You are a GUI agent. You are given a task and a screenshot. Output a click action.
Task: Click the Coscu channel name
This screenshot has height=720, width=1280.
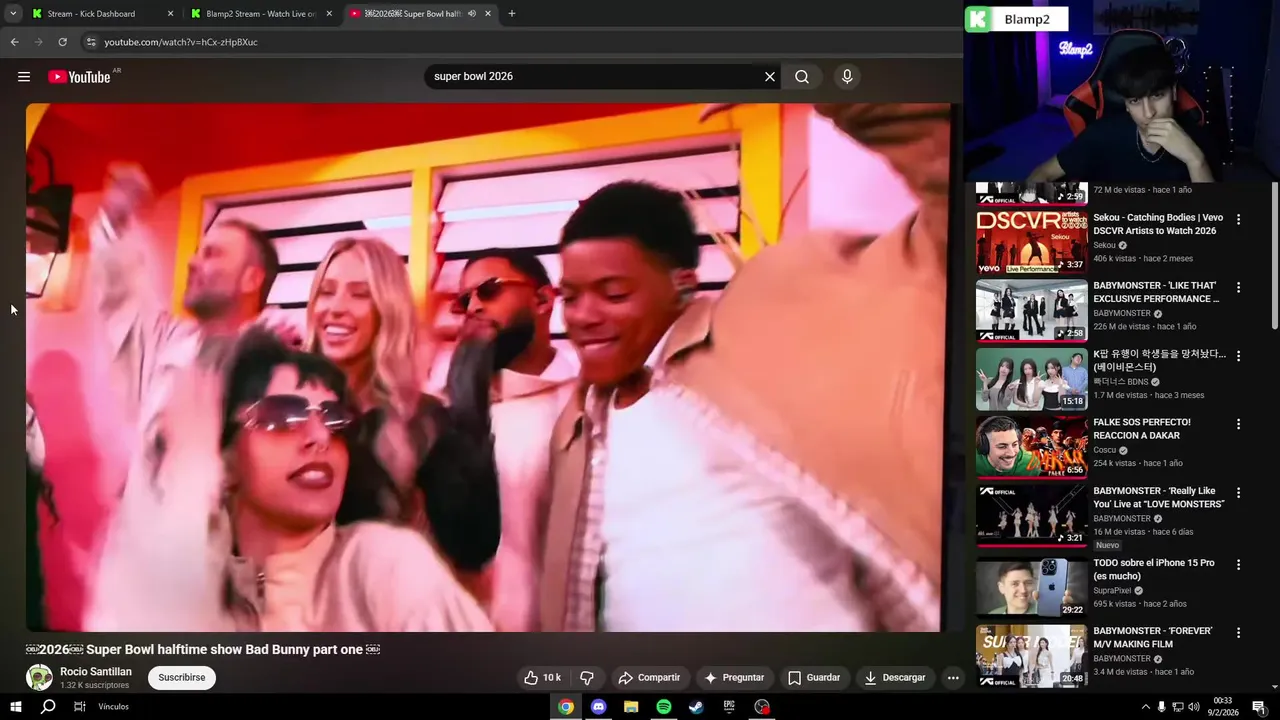1104,450
